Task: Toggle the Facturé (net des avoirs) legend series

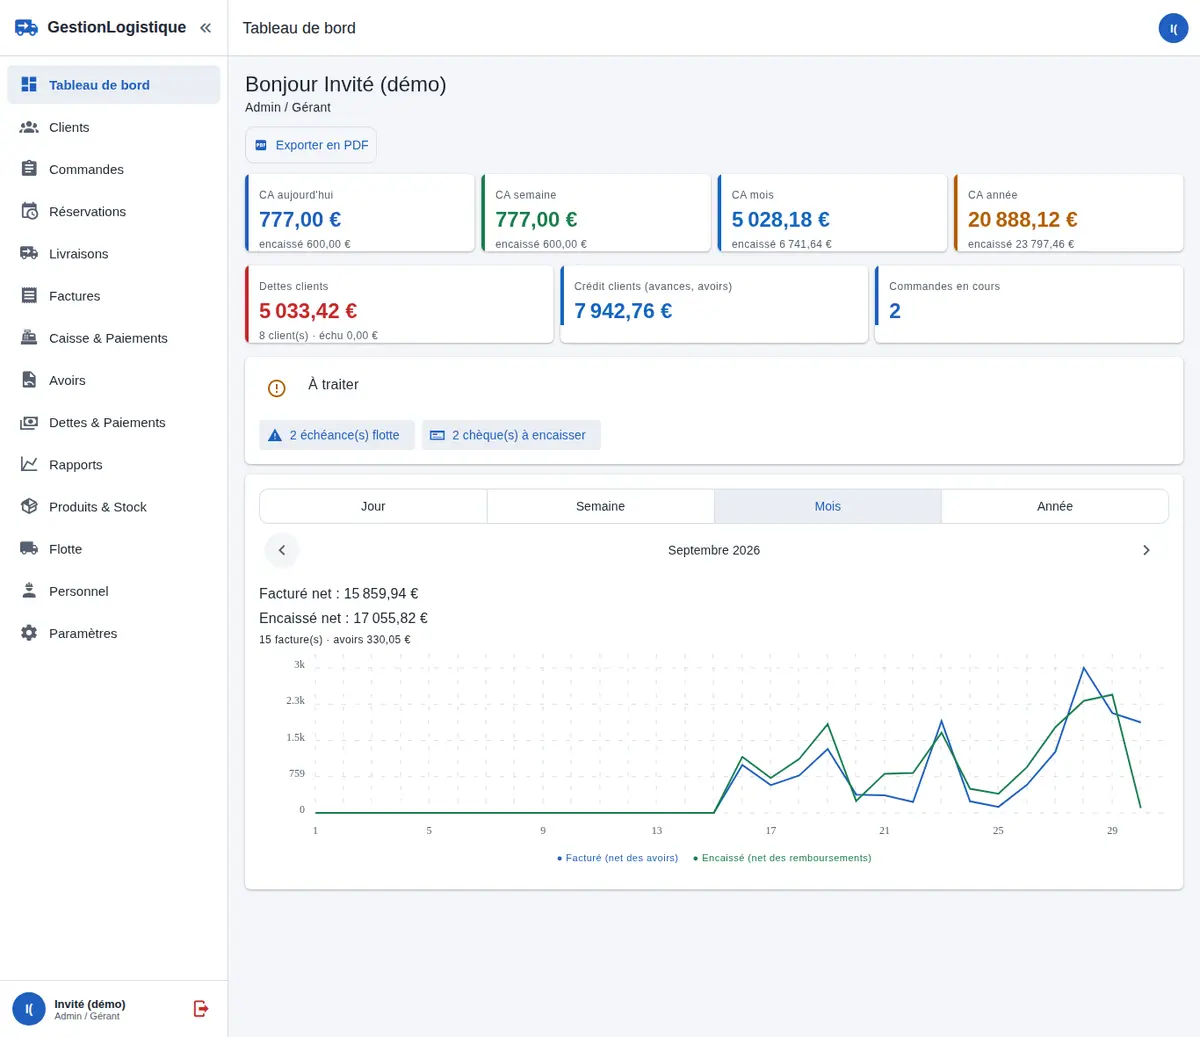Action: click(x=618, y=858)
